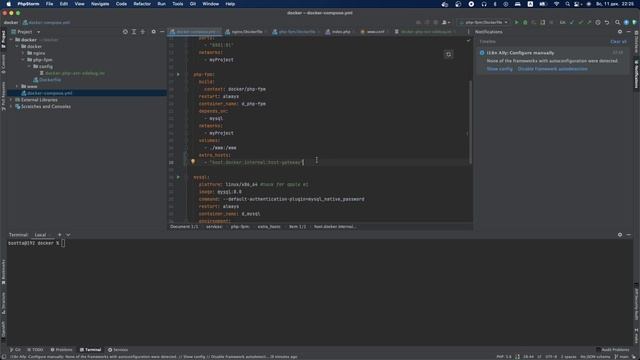Open the Refactor menu
640x360 pixels.
[x=142, y=4]
